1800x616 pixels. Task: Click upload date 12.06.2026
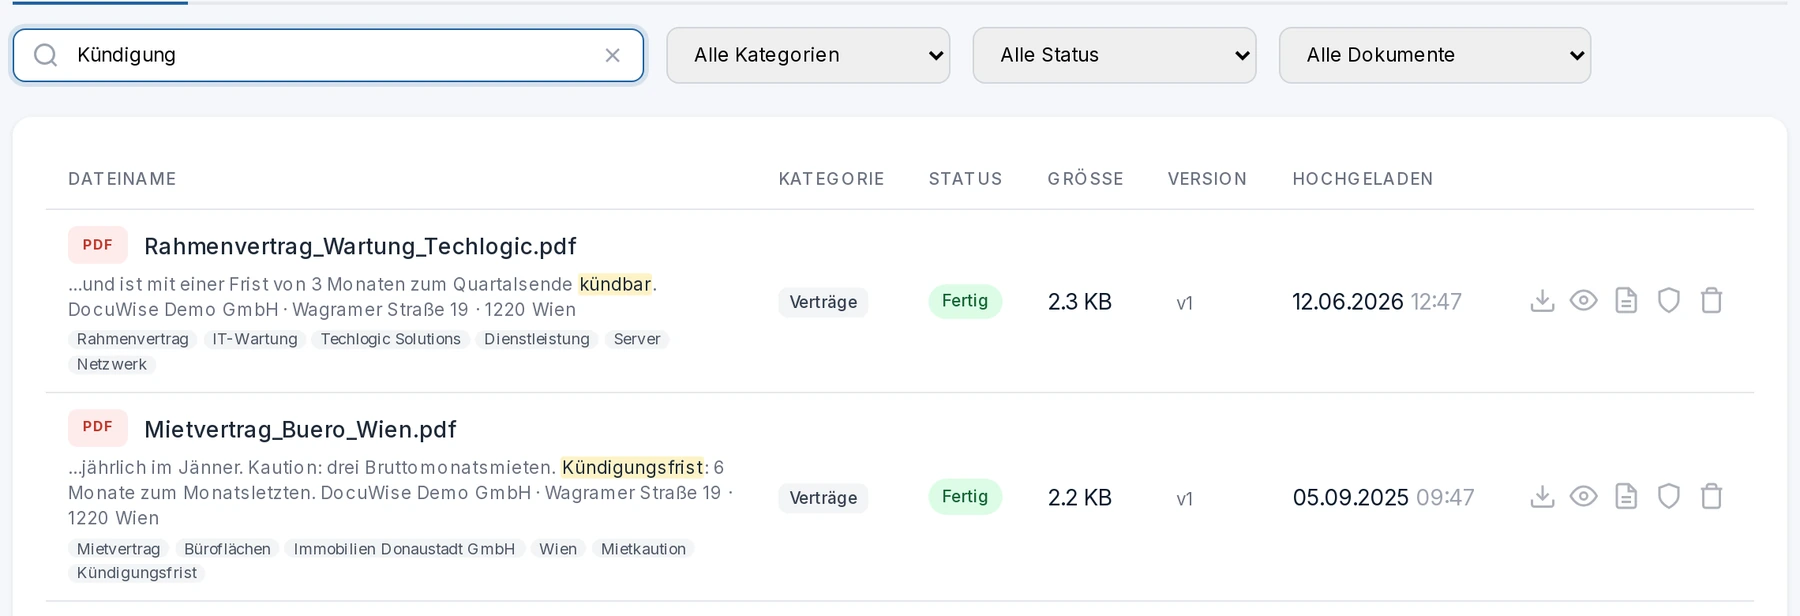1348,302
